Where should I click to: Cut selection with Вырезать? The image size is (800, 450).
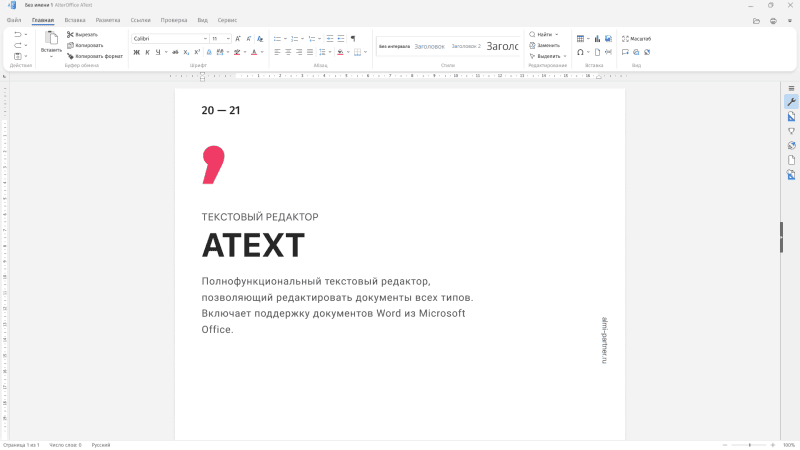coord(82,35)
